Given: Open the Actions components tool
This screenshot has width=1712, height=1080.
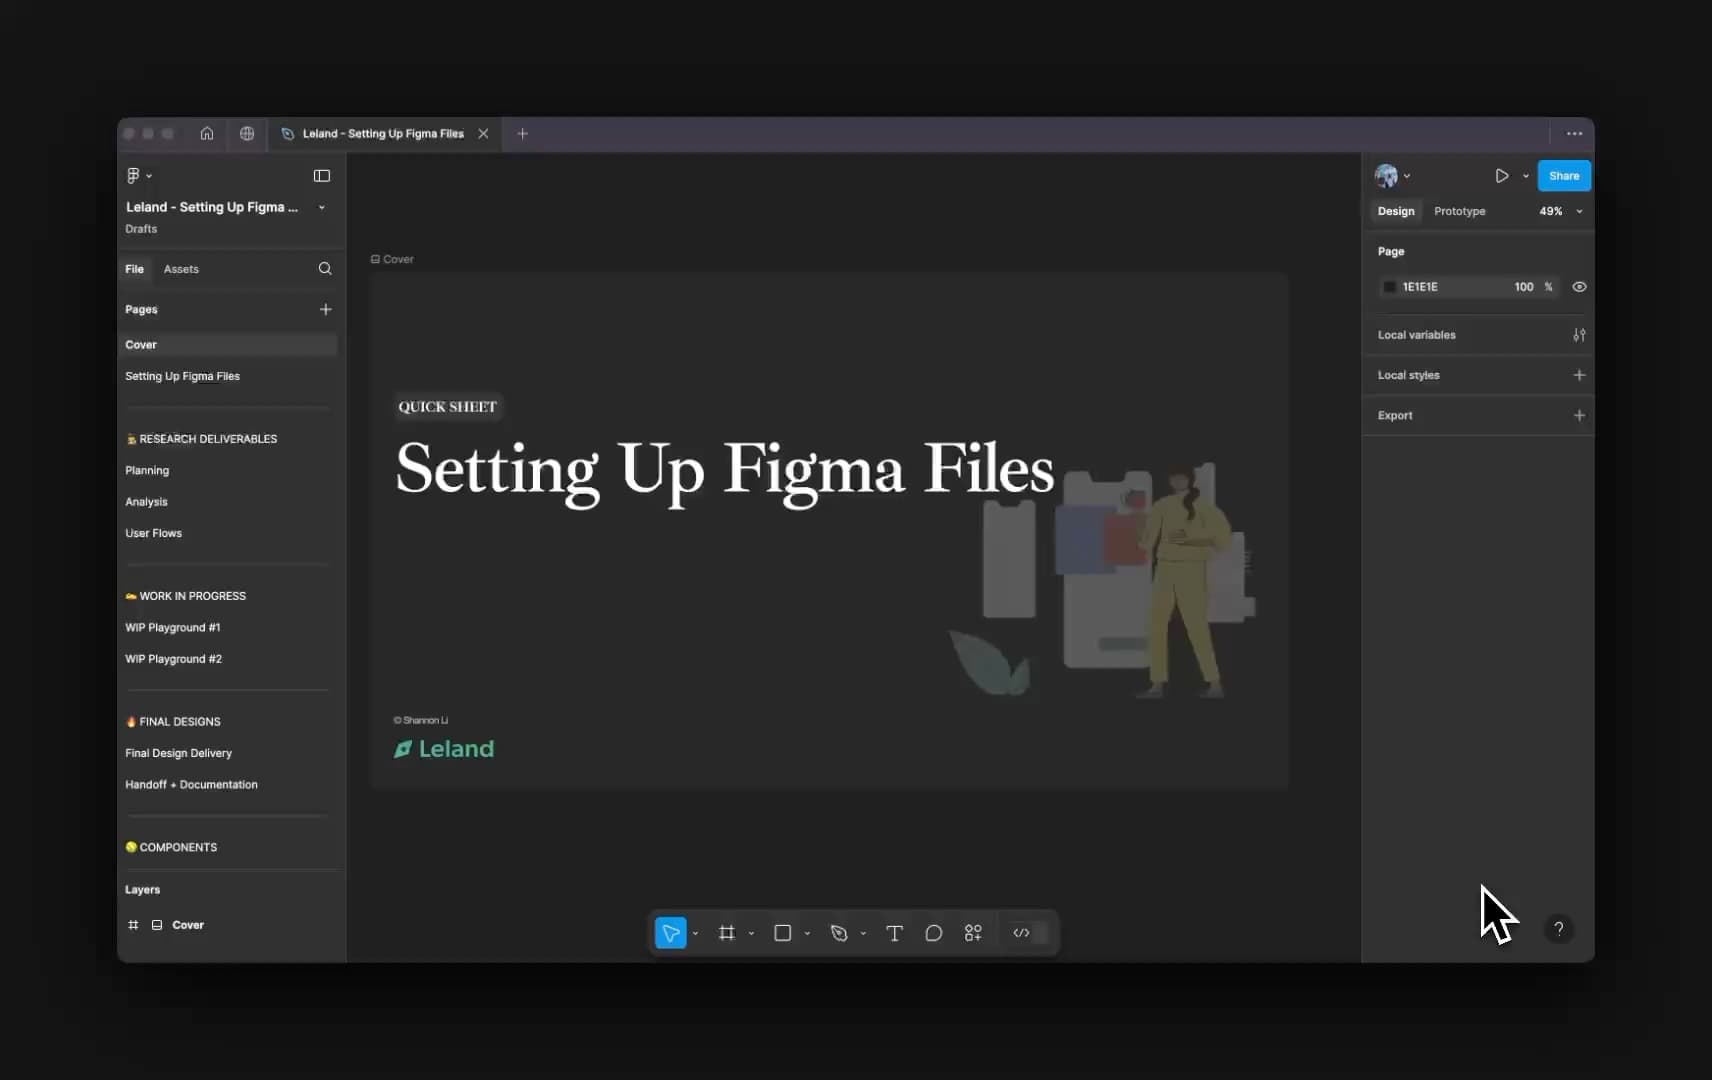Looking at the screenshot, I should (x=973, y=933).
